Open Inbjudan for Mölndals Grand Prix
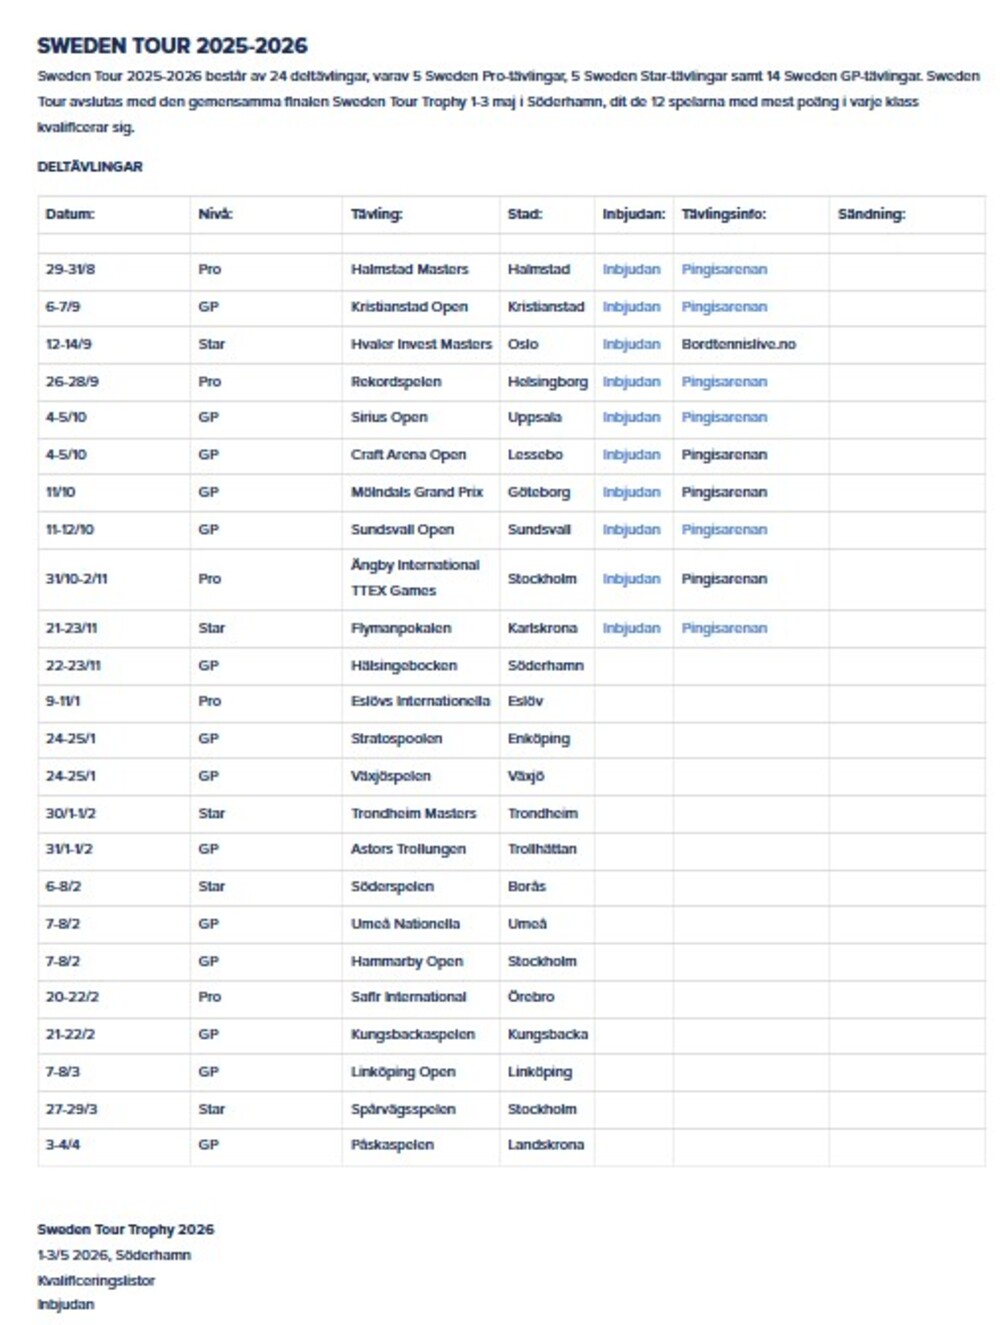Screen dimensions: 1000x1325 (631, 492)
